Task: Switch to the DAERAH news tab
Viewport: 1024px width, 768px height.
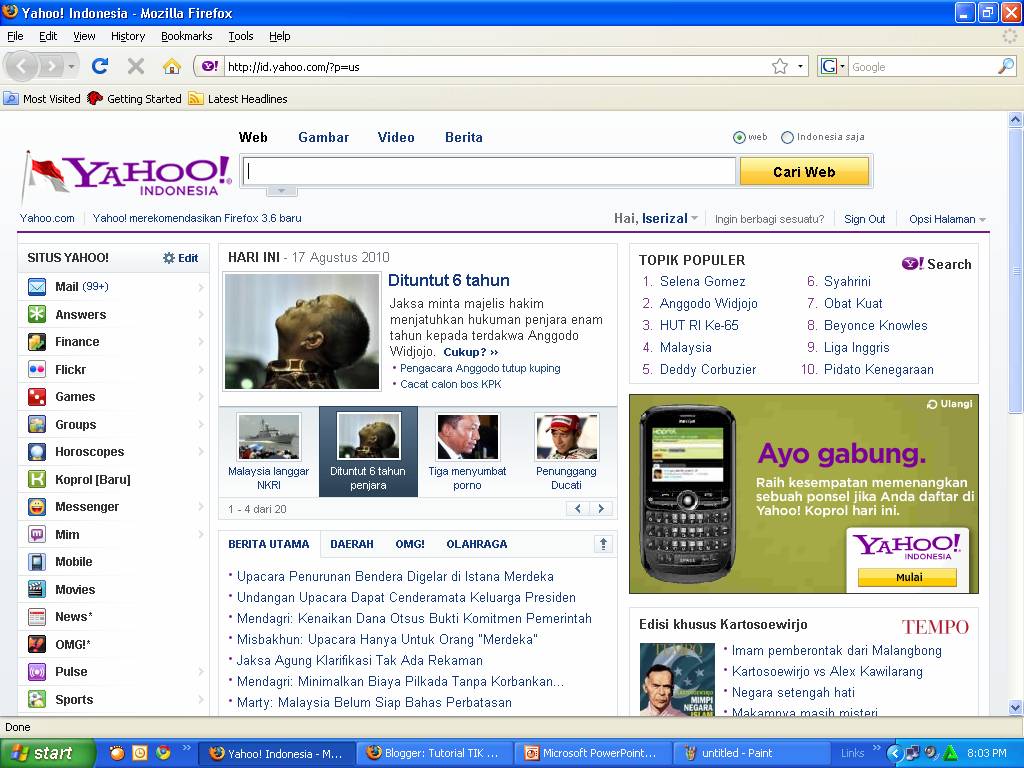Action: [351, 544]
